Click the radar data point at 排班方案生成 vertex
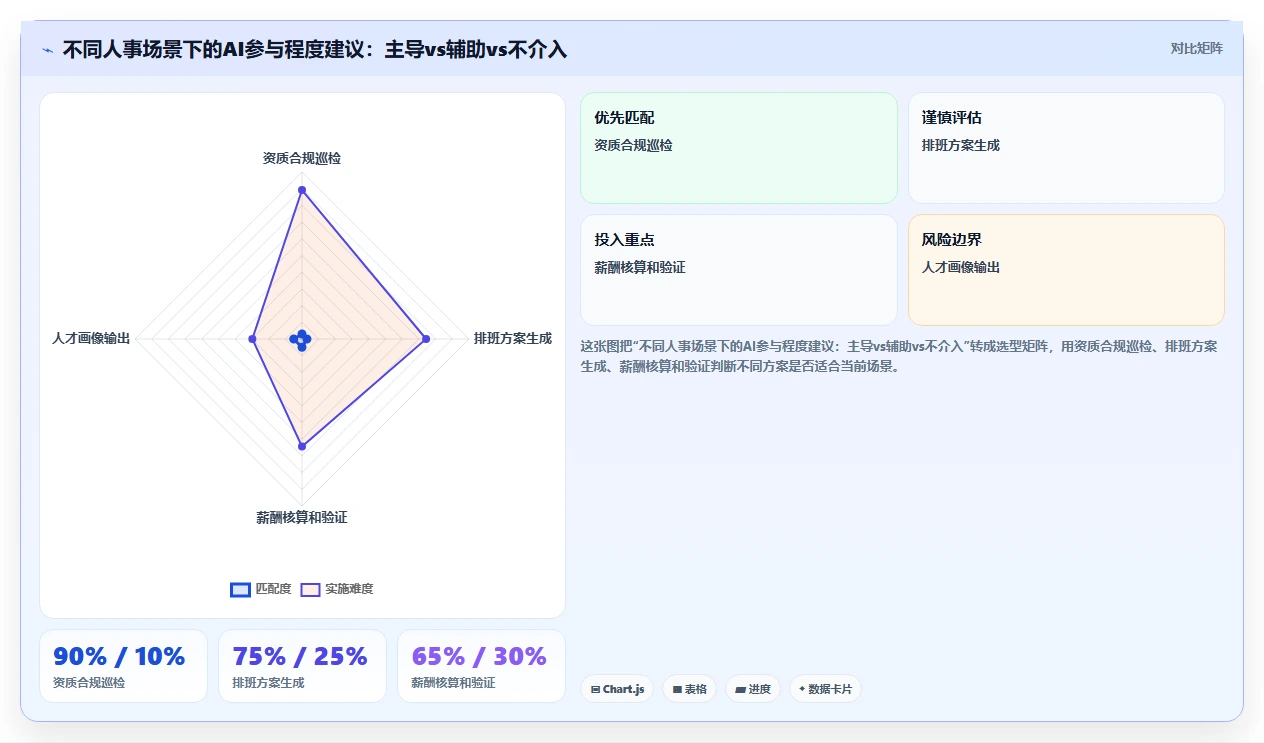 (426, 340)
